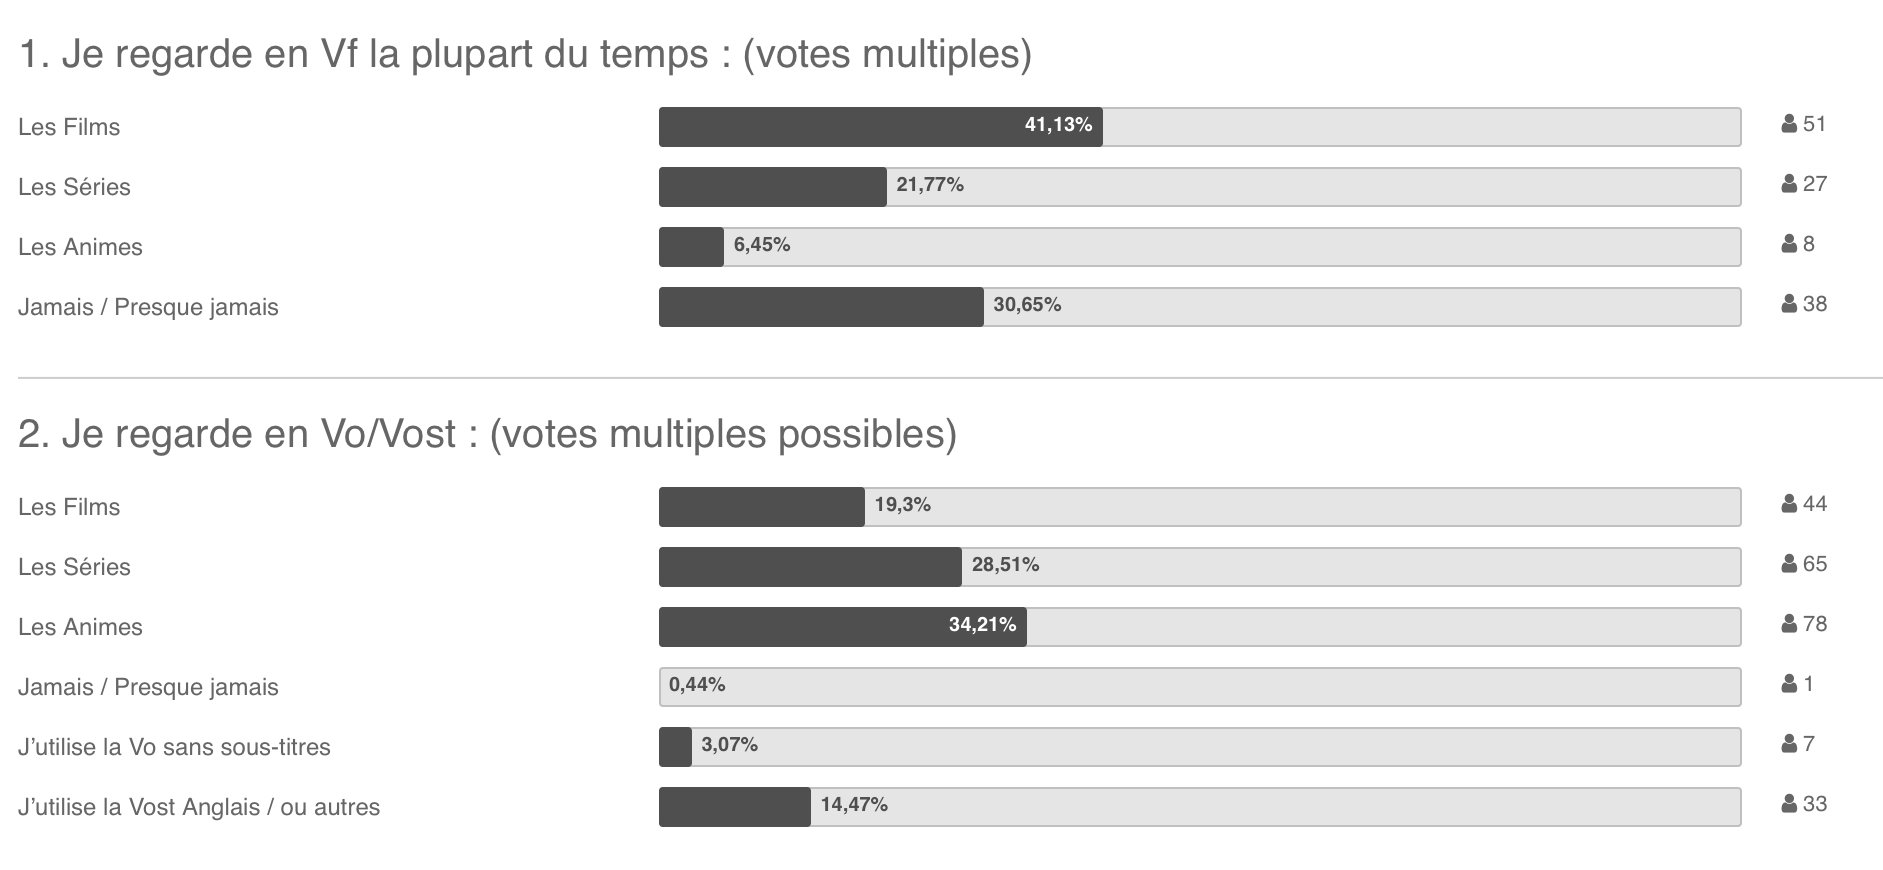Click the person icon beside 78 votes
The width and height of the screenshot is (1883, 870).
click(1789, 624)
